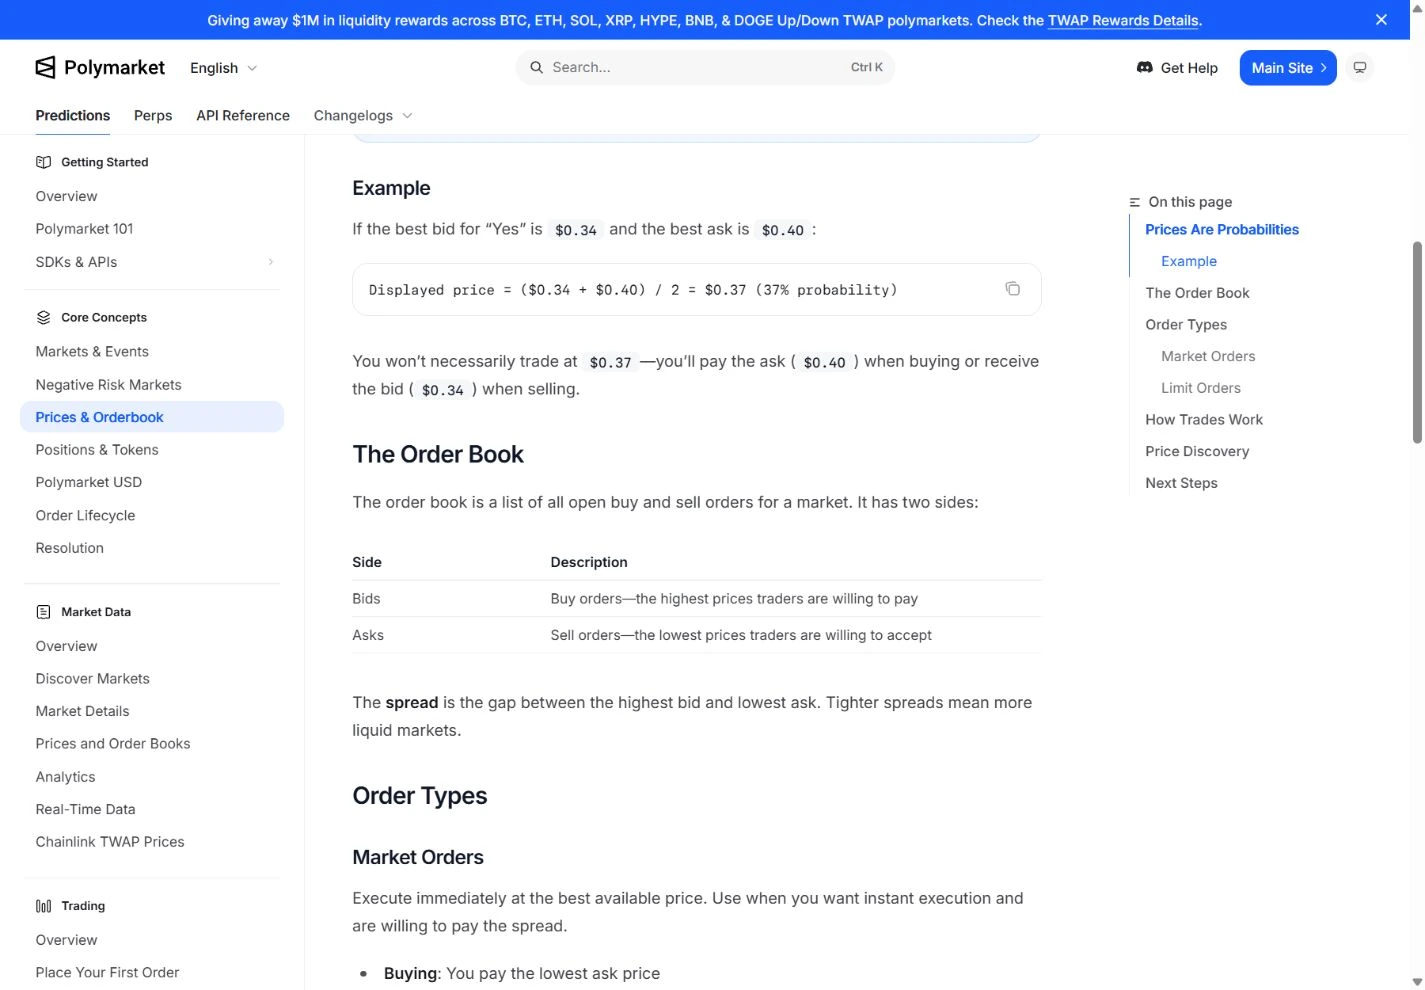This screenshot has height=990, width=1425.
Task: Select Prices & Orderbook sidebar item
Action: tap(152, 417)
